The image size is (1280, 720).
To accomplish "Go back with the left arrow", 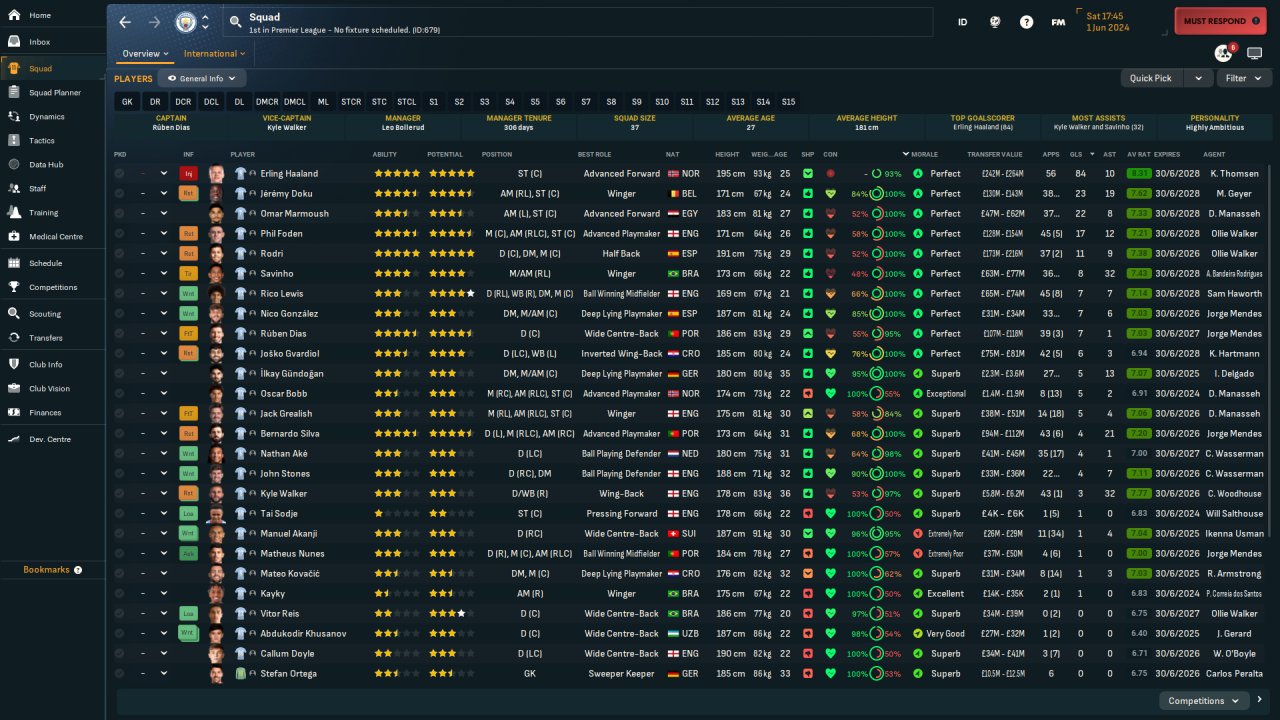I will (125, 22).
